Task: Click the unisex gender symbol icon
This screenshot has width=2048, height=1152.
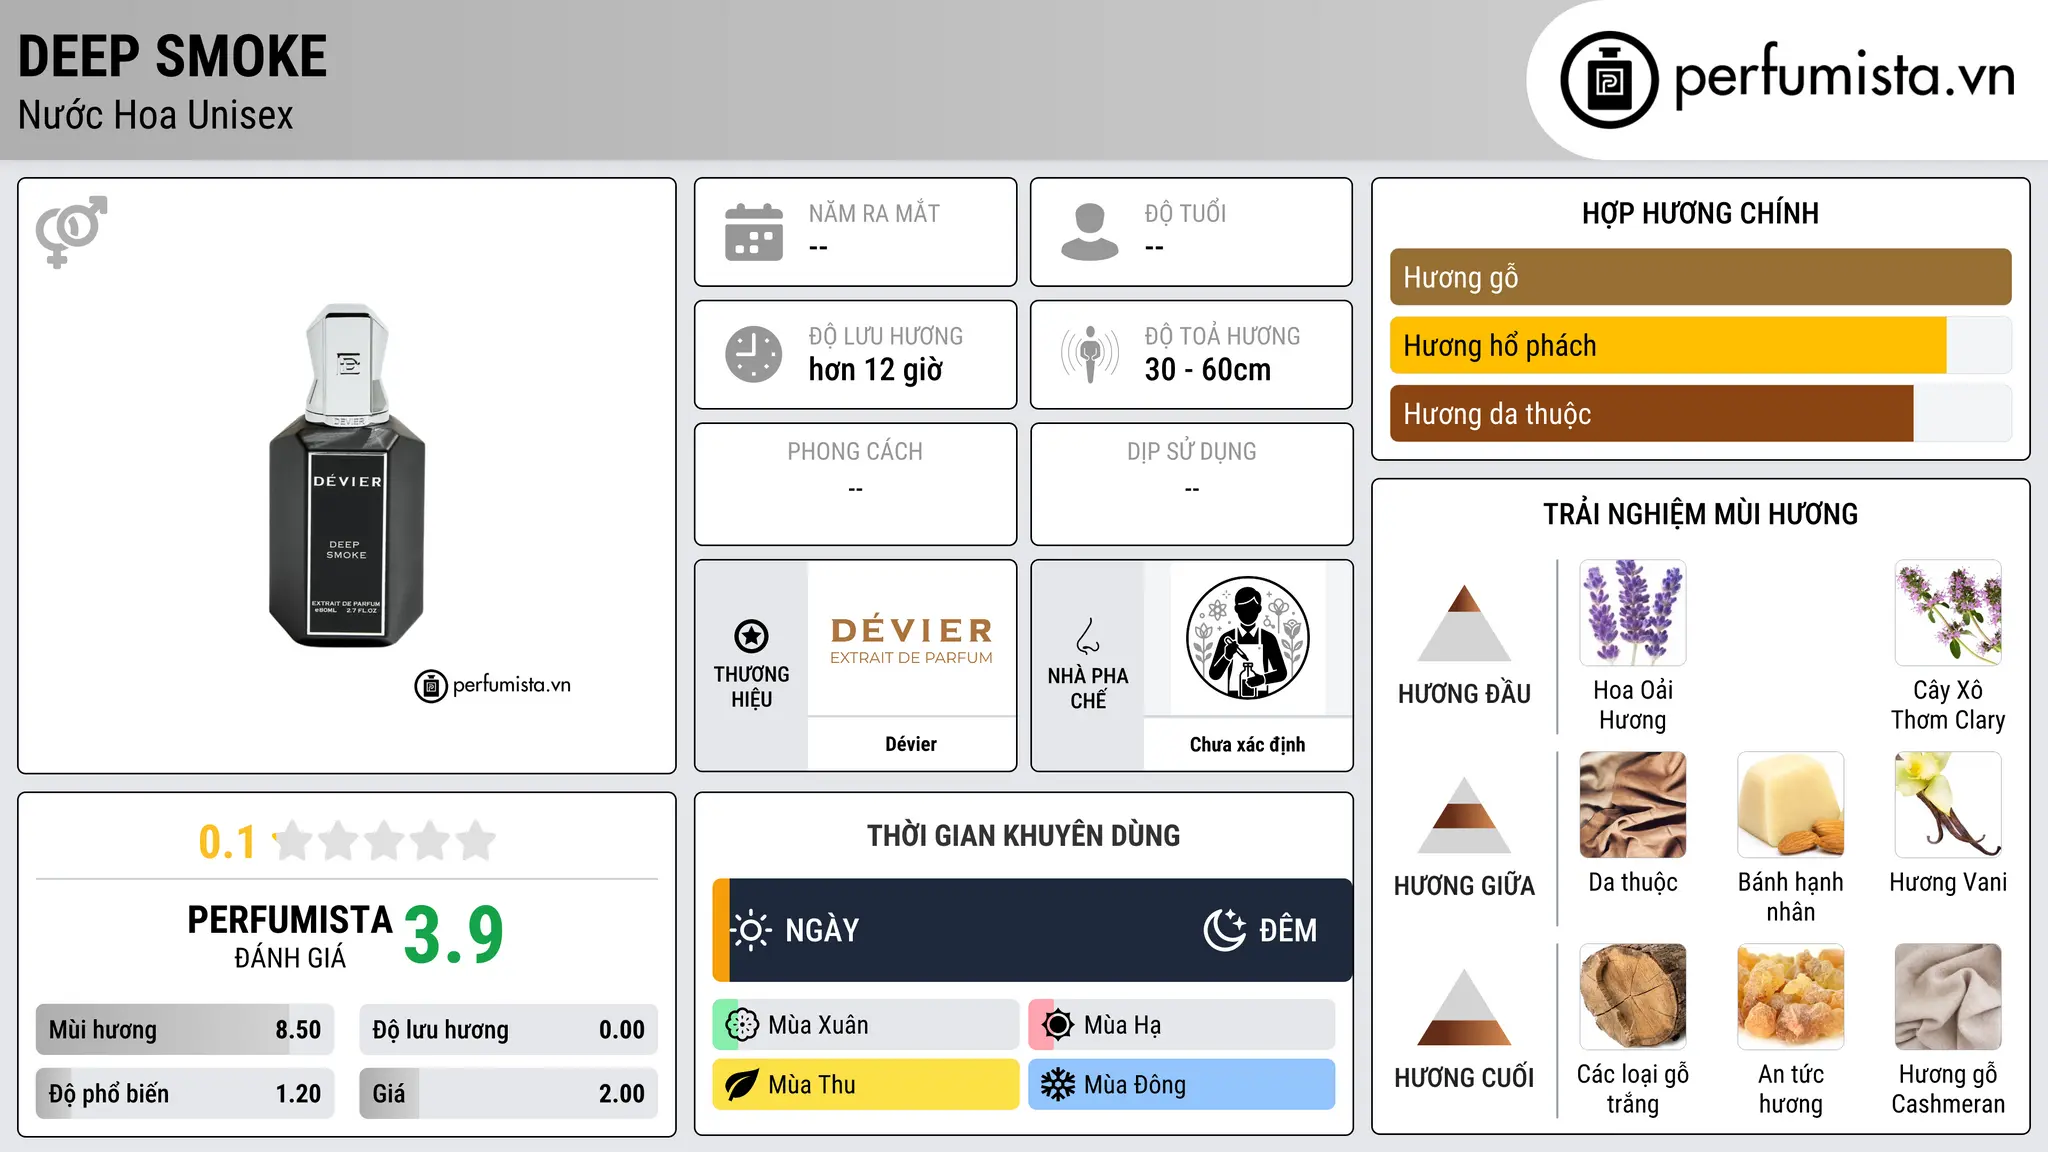Action: [71, 231]
